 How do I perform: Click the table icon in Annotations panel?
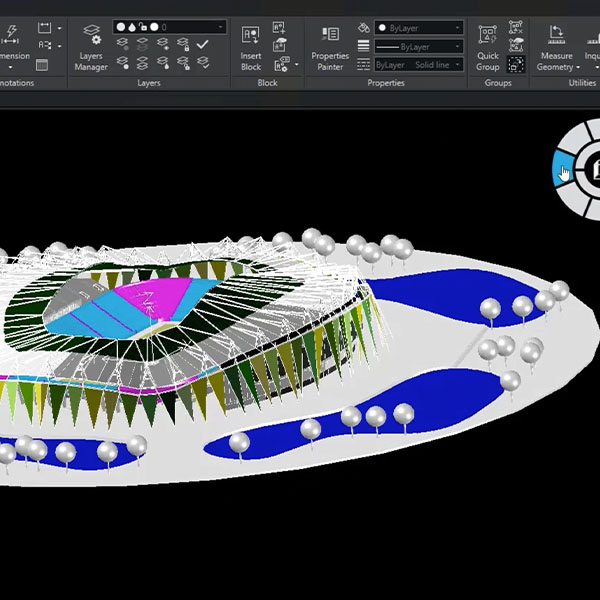[43, 65]
